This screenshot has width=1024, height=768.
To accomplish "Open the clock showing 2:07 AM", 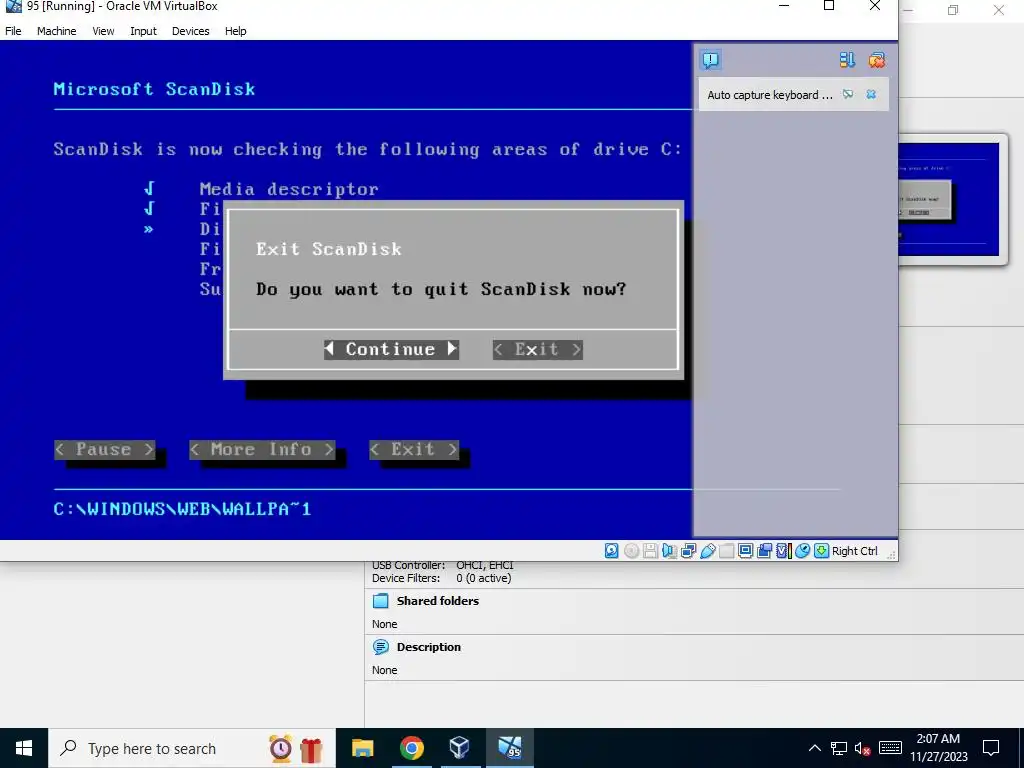I will tap(938, 748).
